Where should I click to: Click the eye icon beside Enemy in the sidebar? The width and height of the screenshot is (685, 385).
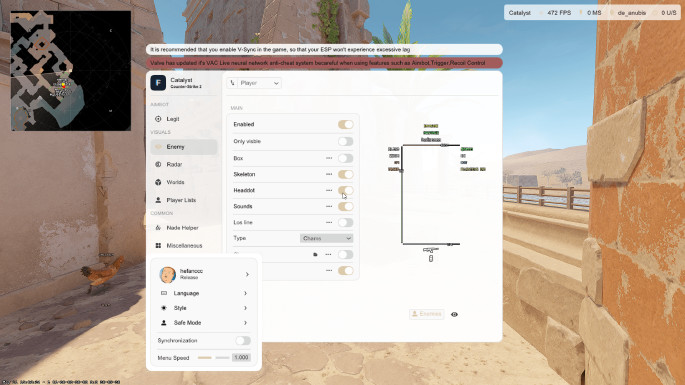[158, 147]
